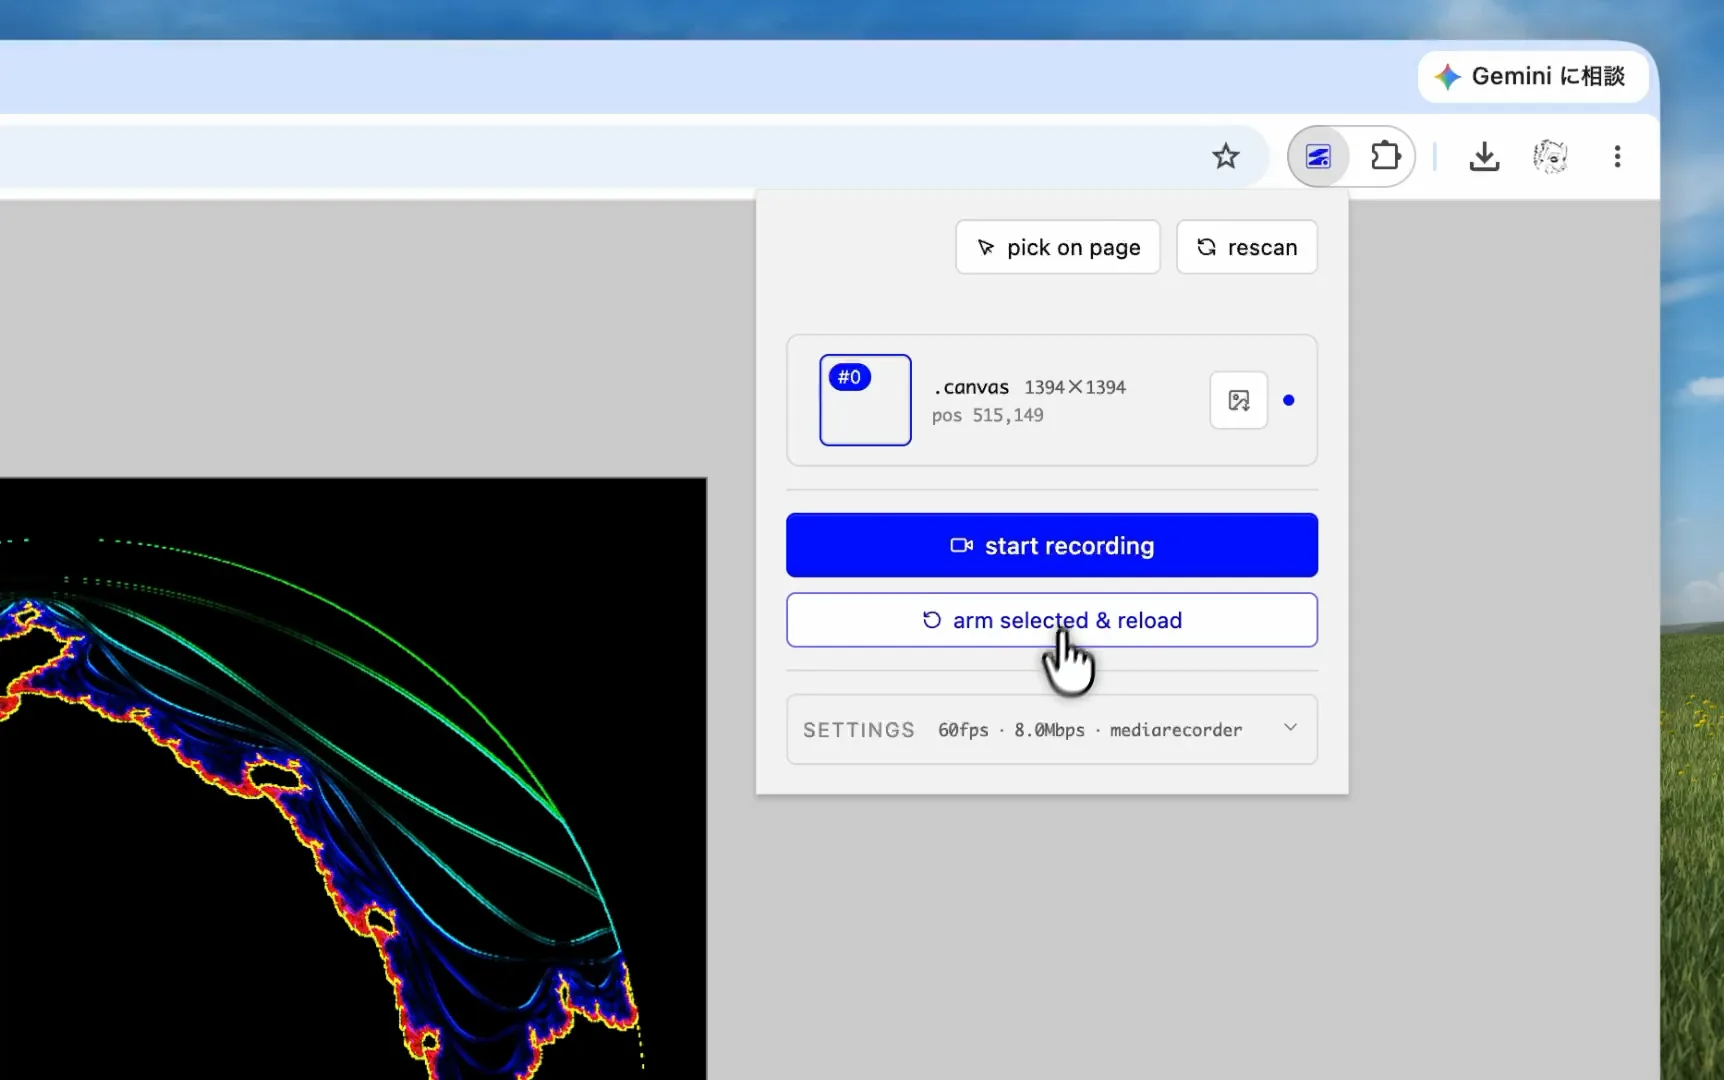Viewport: 1724px width, 1080px height.
Task: Click the canvas recorder extension icon
Action: point(1318,156)
